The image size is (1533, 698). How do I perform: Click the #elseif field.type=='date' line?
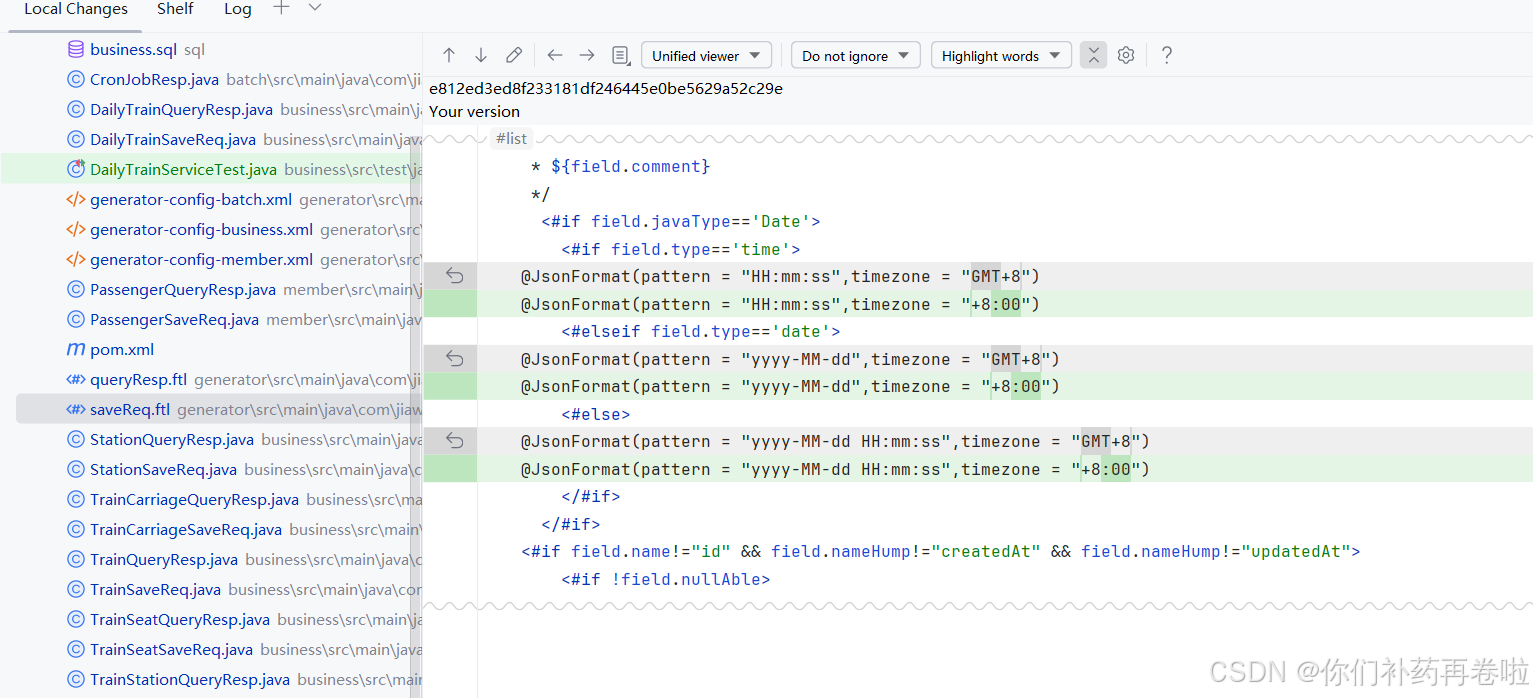[701, 331]
